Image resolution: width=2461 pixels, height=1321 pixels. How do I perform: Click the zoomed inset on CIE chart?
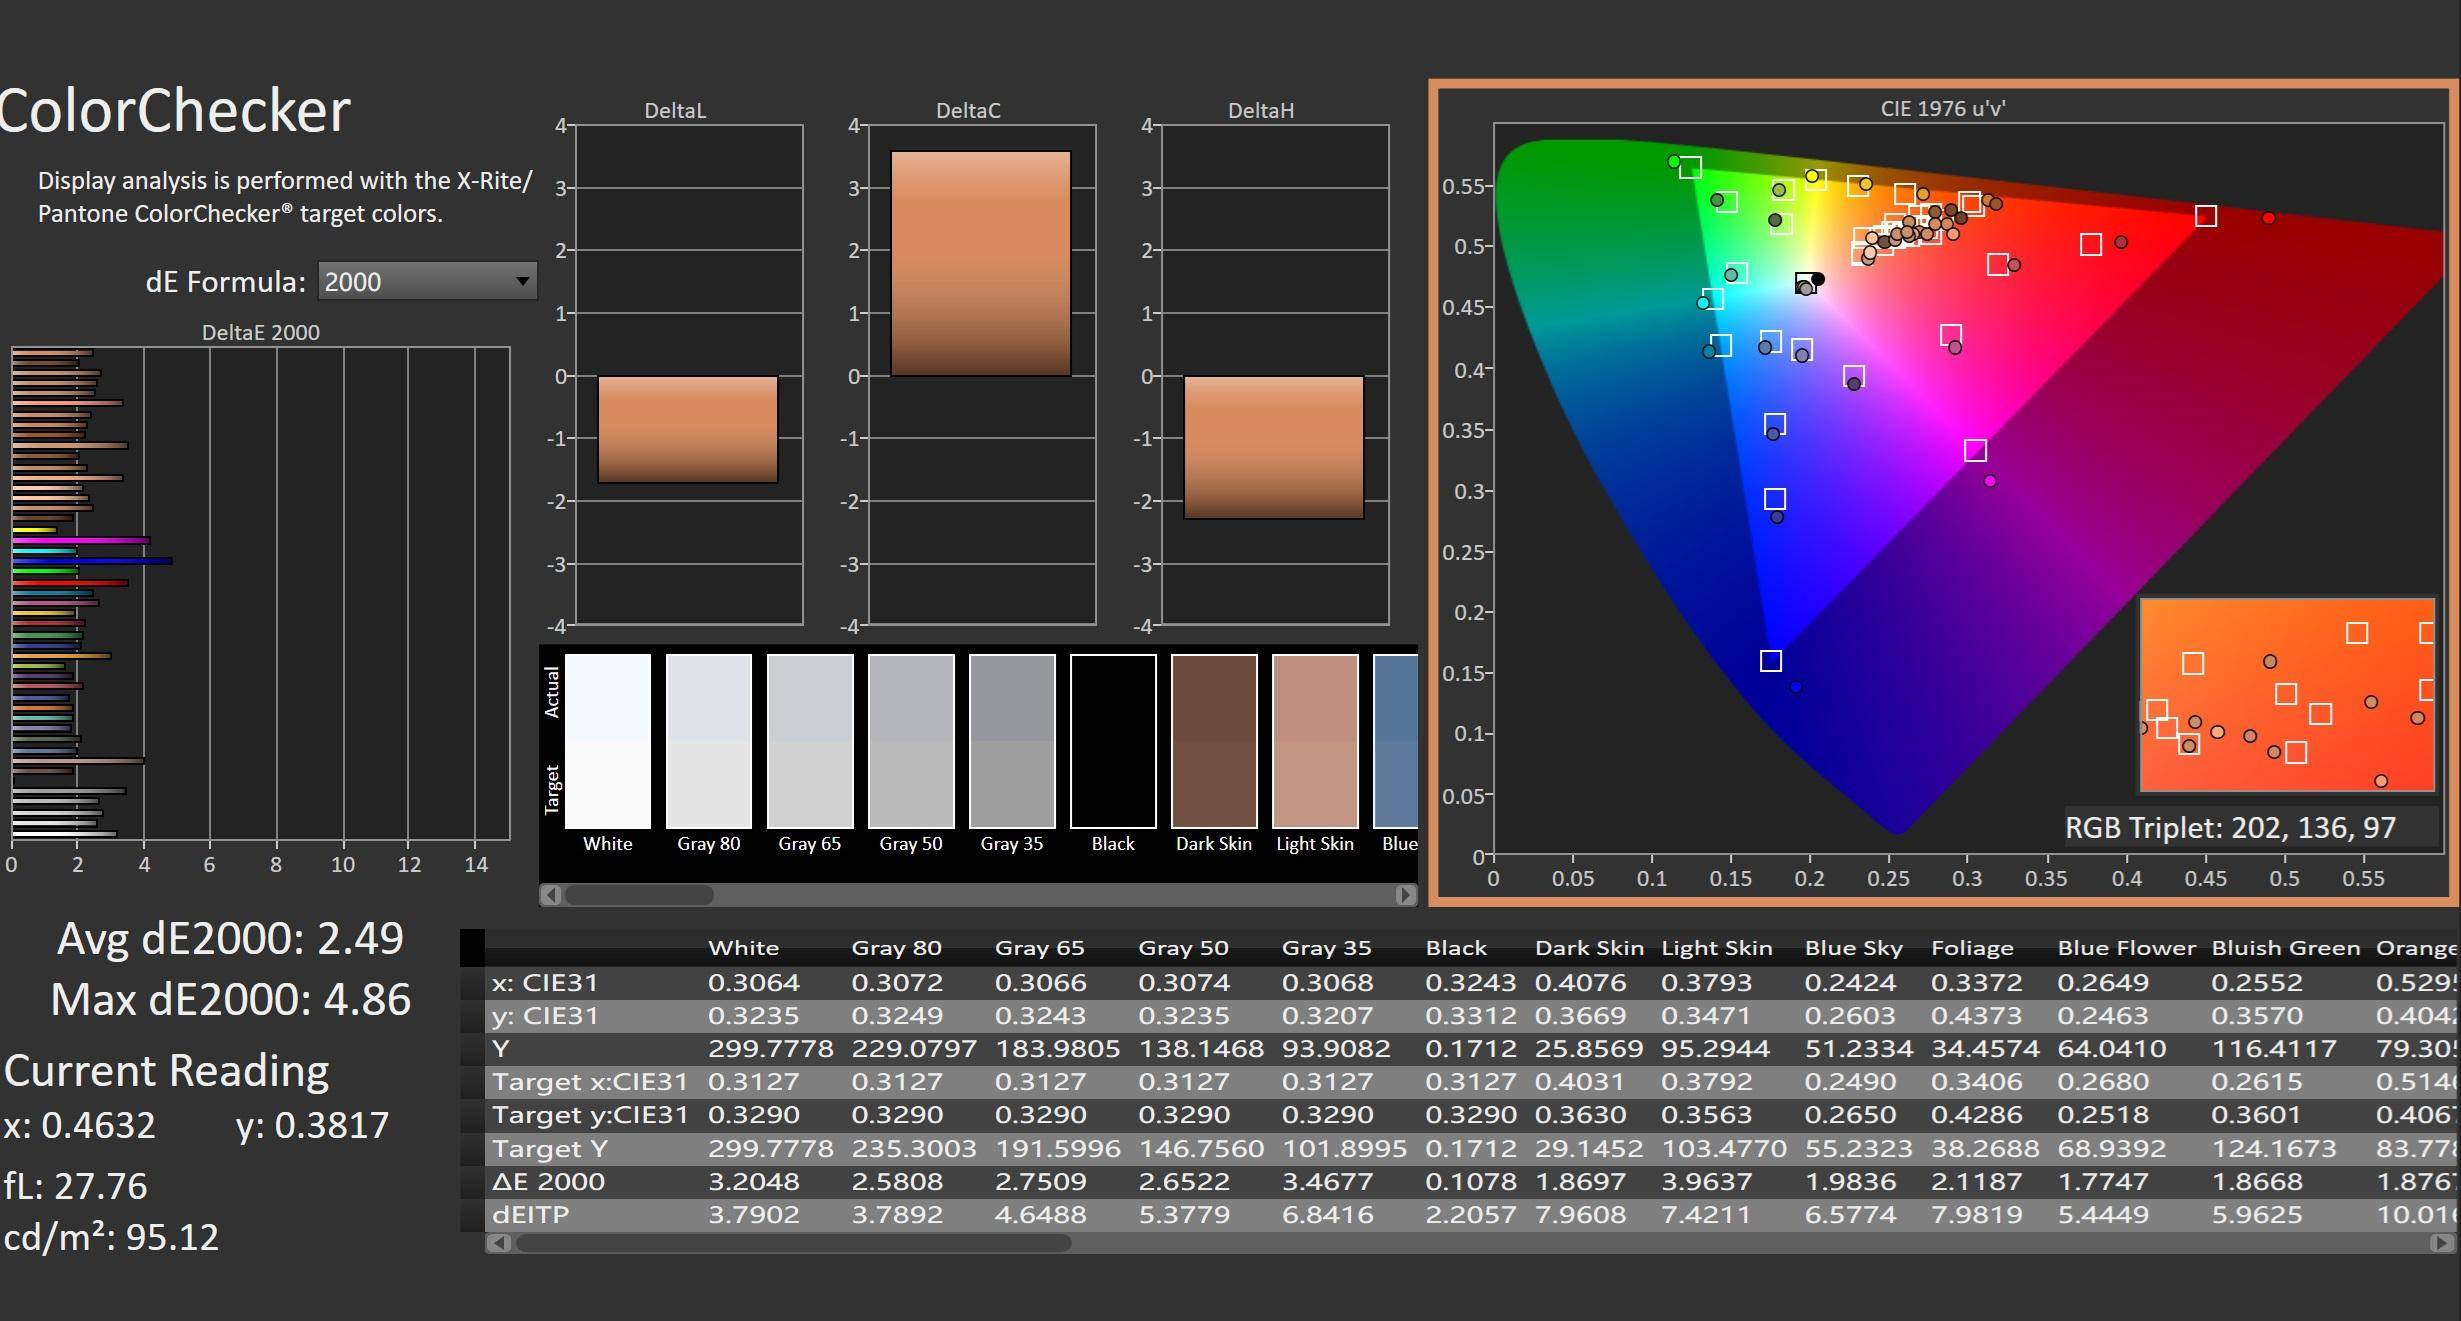click(x=2287, y=695)
